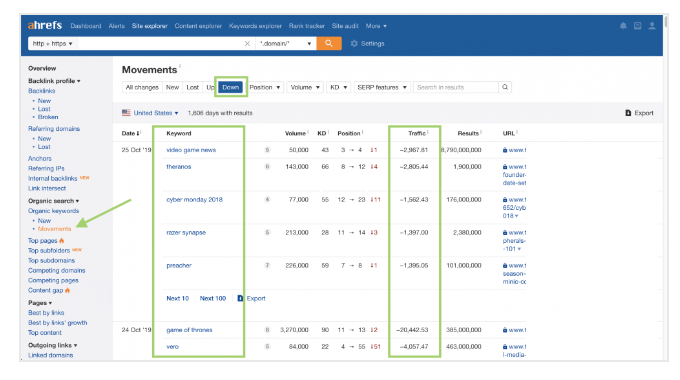This screenshot has height=380, width=680.
Task: Sort by the Traffic column header
Action: 417,134
